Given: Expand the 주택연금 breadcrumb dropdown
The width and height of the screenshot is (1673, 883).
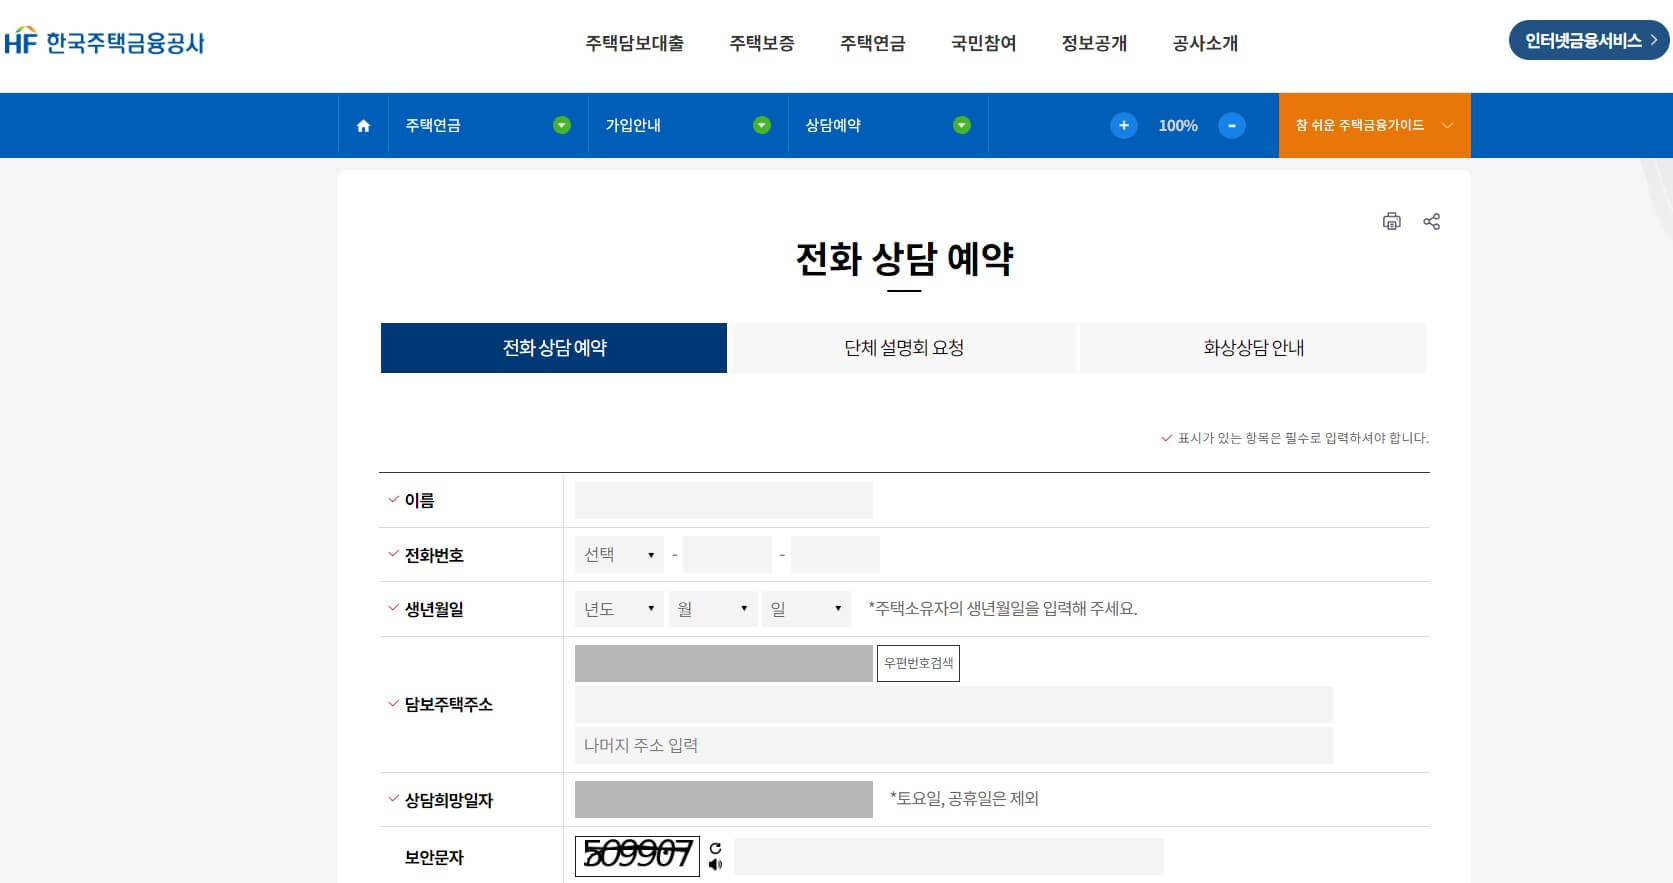Looking at the screenshot, I should click(562, 125).
